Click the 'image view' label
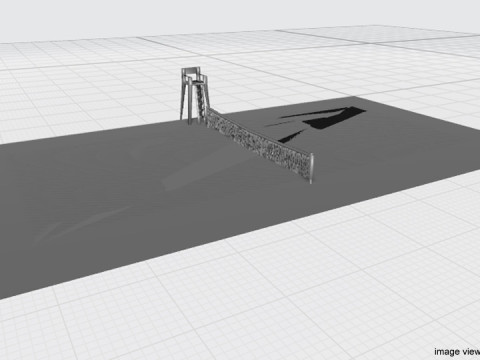This screenshot has height=360, width=480. pyautogui.click(x=457, y=351)
